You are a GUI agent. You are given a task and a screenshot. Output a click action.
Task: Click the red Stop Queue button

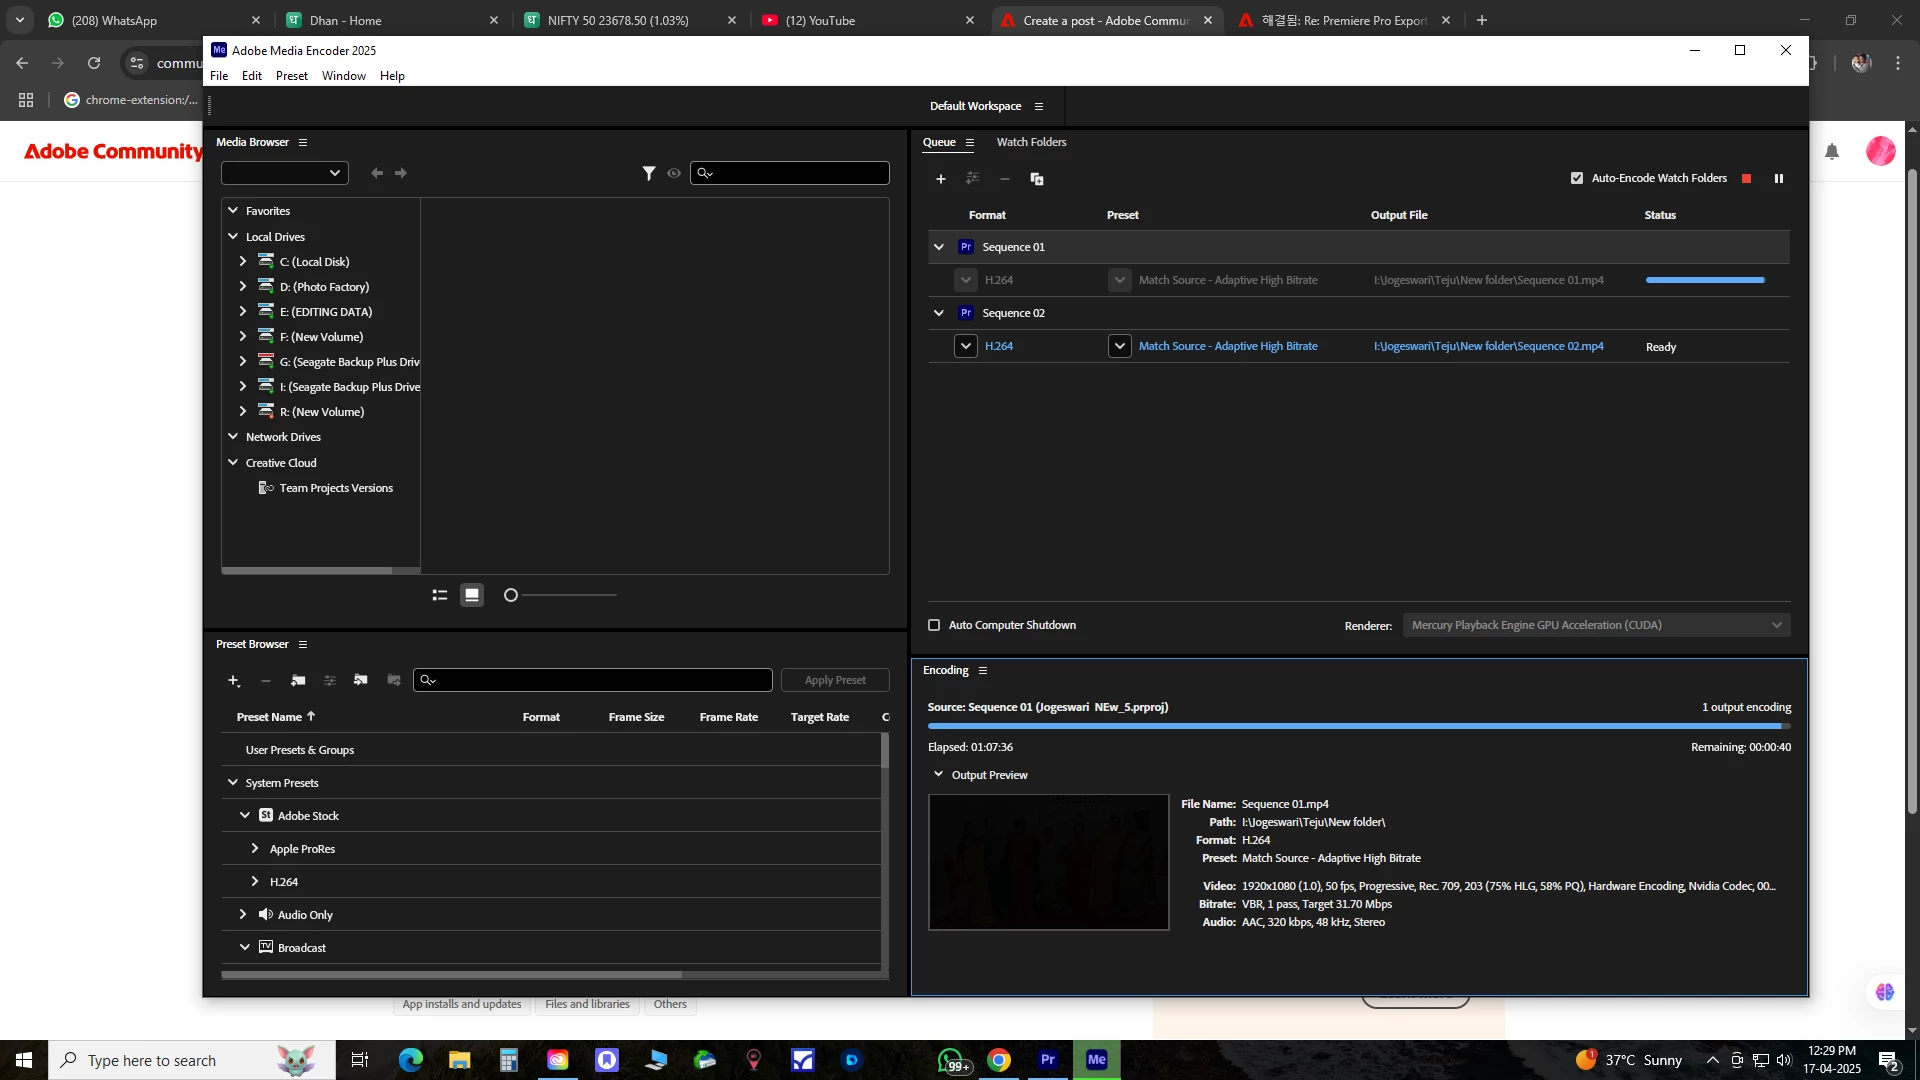[1746, 179]
